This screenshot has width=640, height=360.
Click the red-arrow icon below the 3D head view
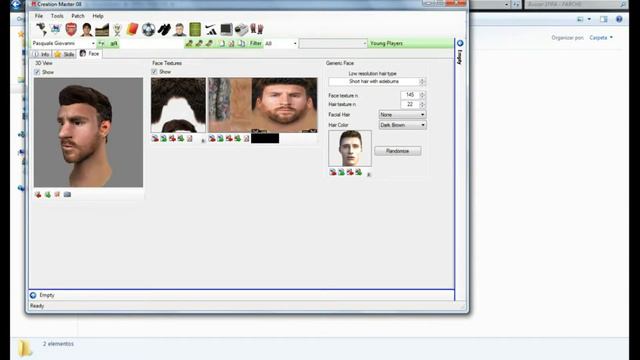pyautogui.click(x=38, y=195)
